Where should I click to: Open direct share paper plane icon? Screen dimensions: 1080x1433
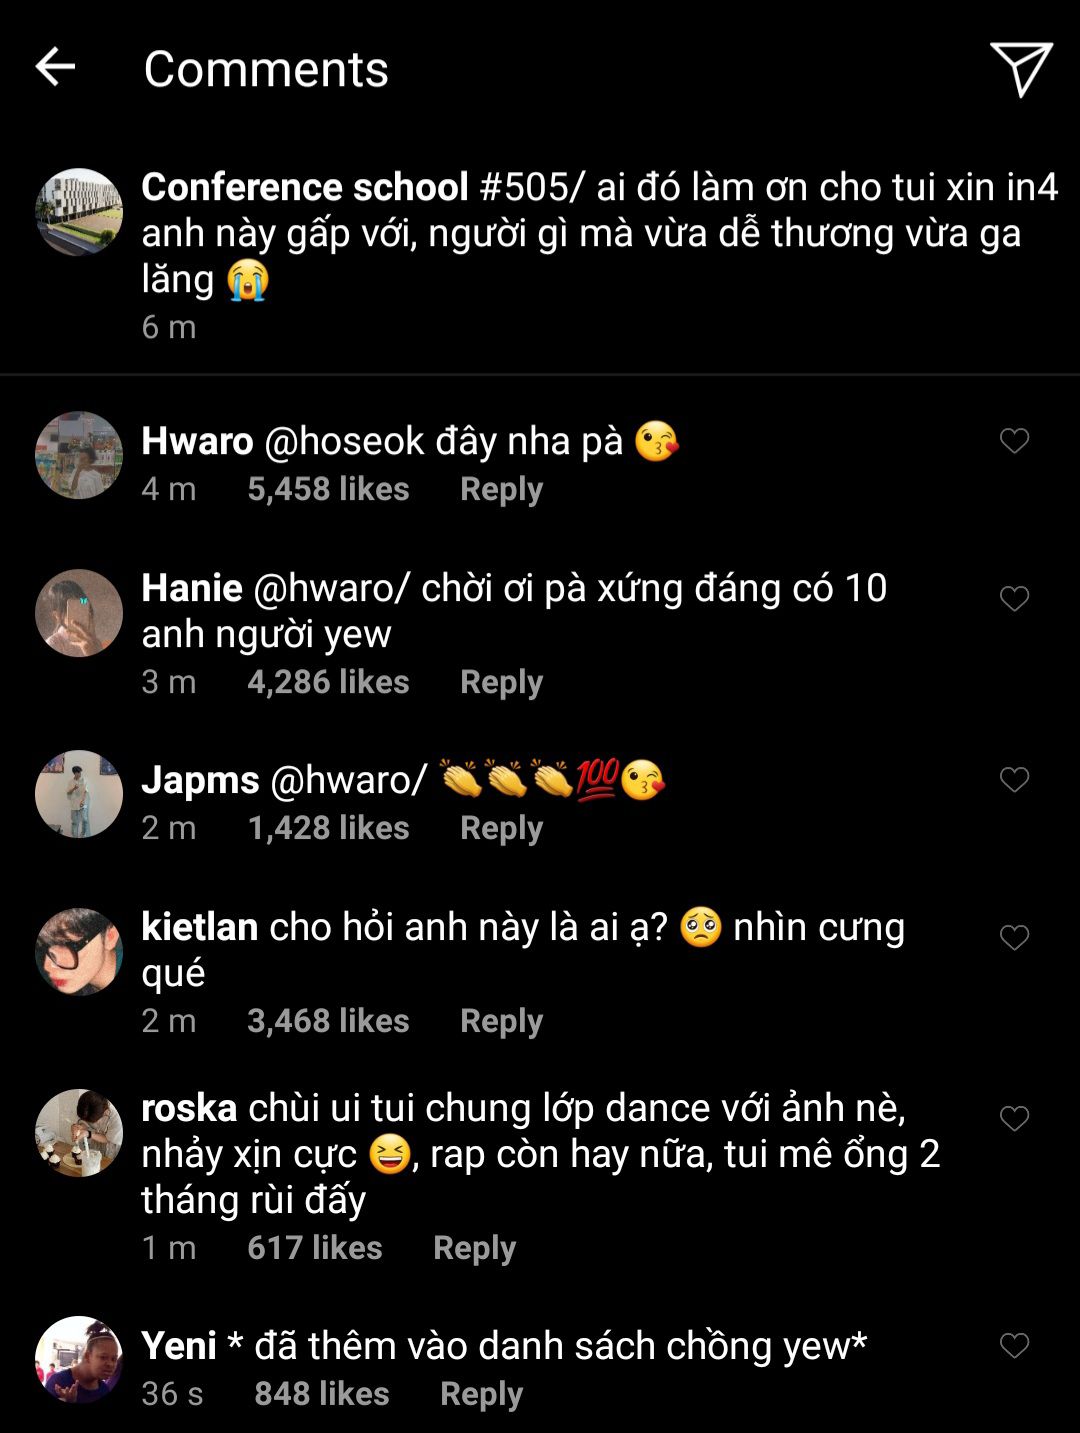tap(1020, 68)
